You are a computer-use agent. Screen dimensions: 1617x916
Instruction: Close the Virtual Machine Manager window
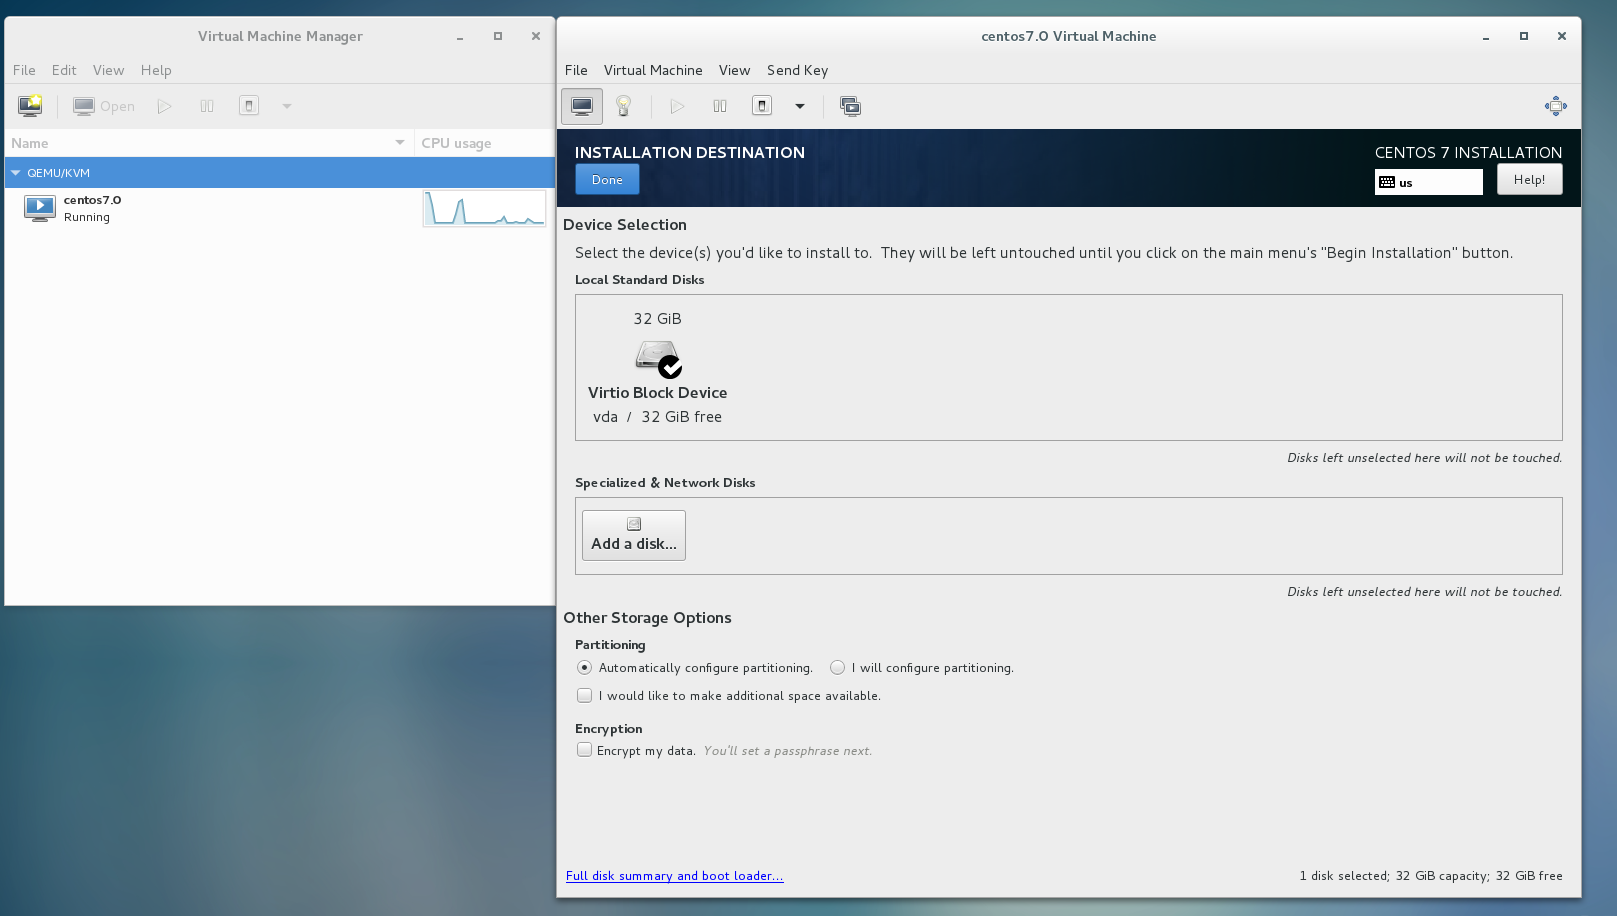click(536, 36)
